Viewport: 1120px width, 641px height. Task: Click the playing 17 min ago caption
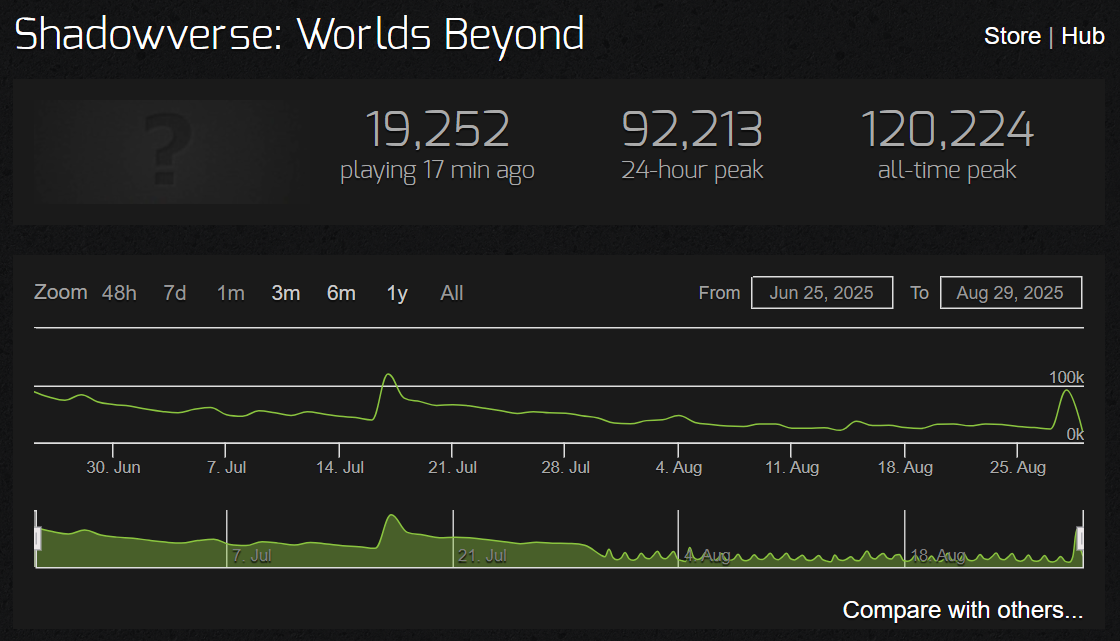pyautogui.click(x=437, y=171)
